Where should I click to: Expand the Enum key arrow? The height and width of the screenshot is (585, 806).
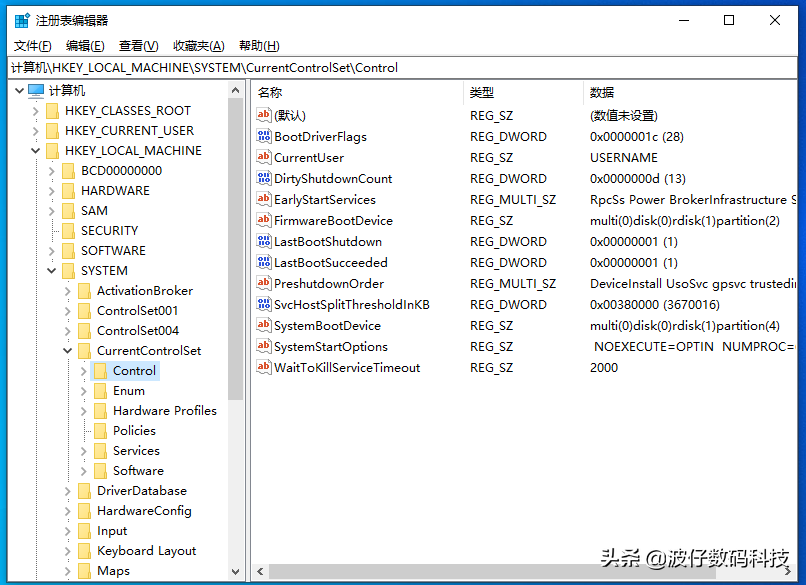click(83, 391)
